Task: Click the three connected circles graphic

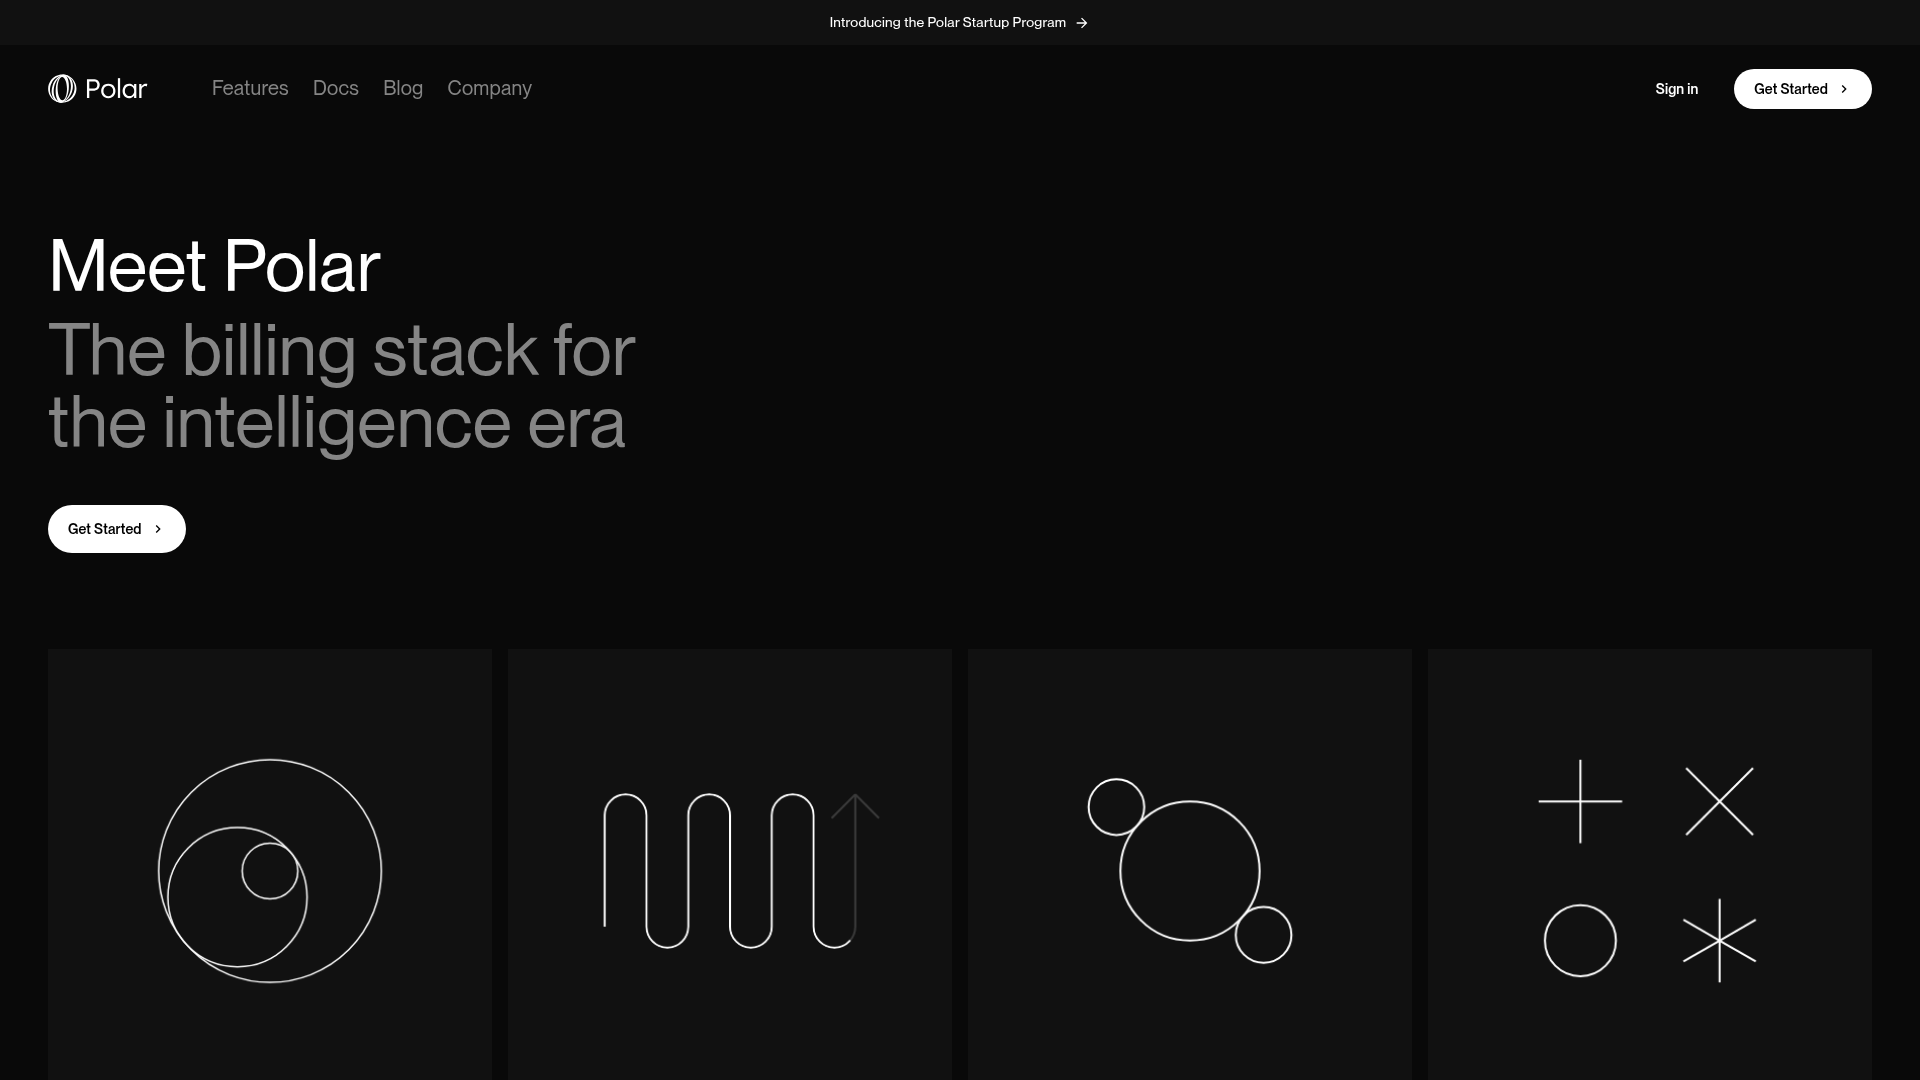Action: [x=1190, y=871]
